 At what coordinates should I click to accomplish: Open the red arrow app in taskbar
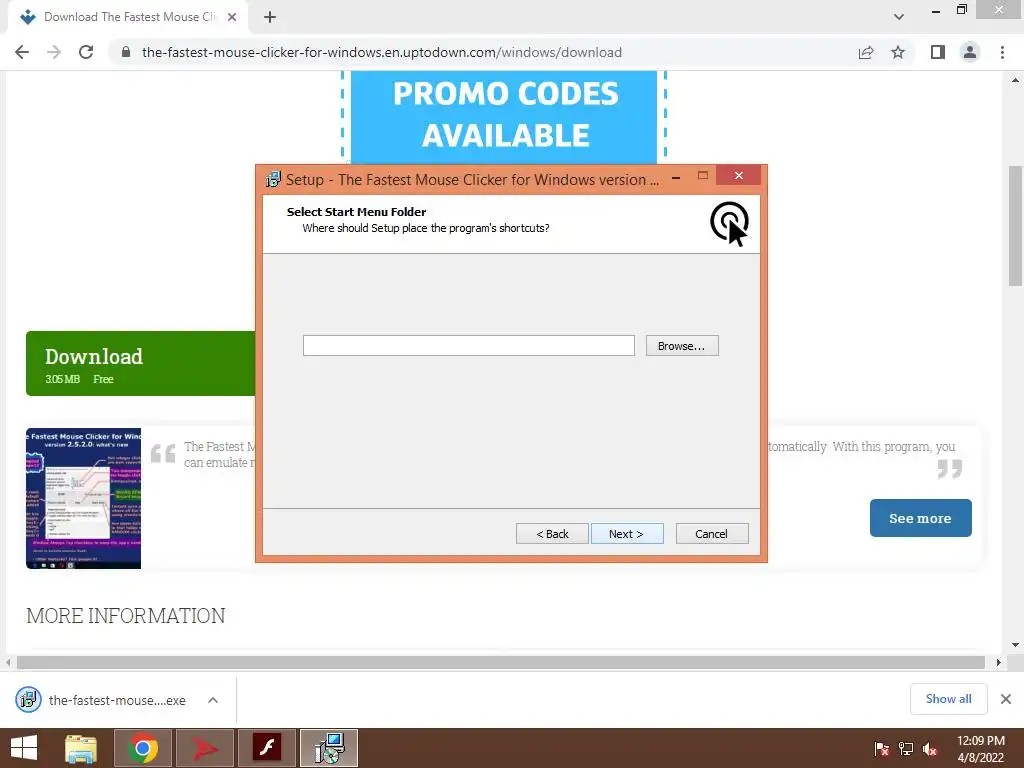click(204, 748)
